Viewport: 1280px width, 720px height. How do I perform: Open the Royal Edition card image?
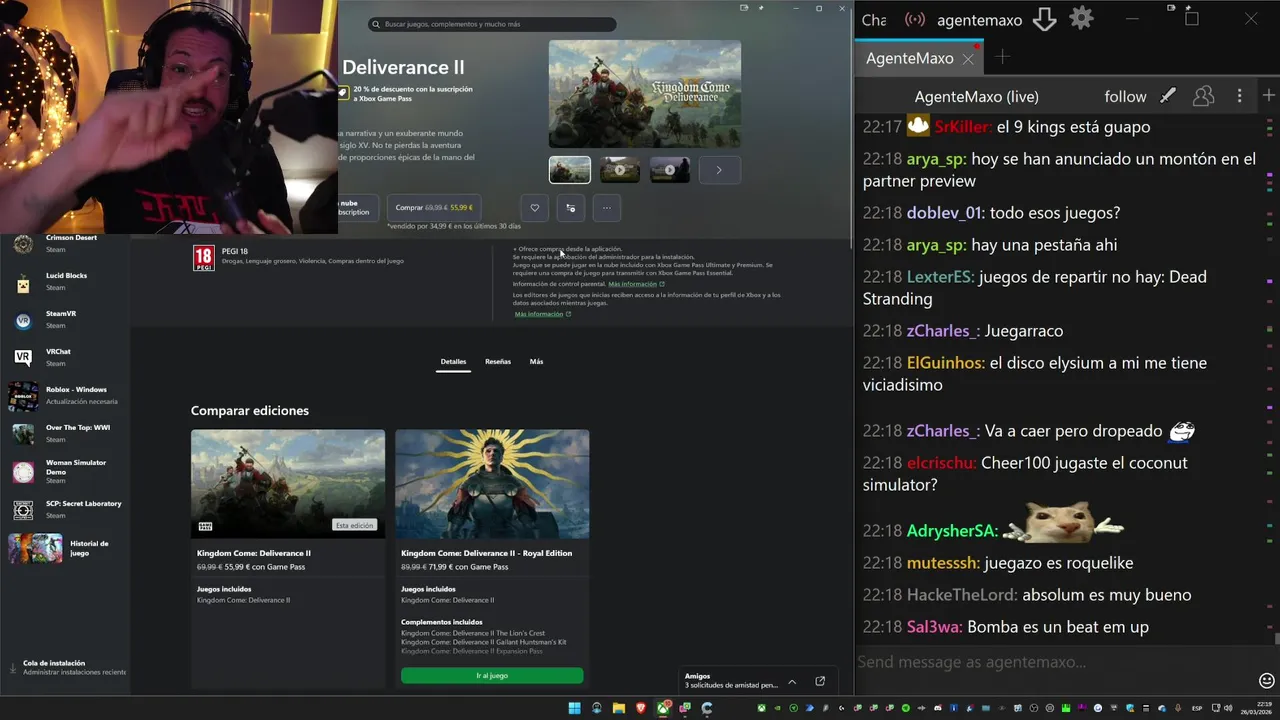(x=492, y=484)
